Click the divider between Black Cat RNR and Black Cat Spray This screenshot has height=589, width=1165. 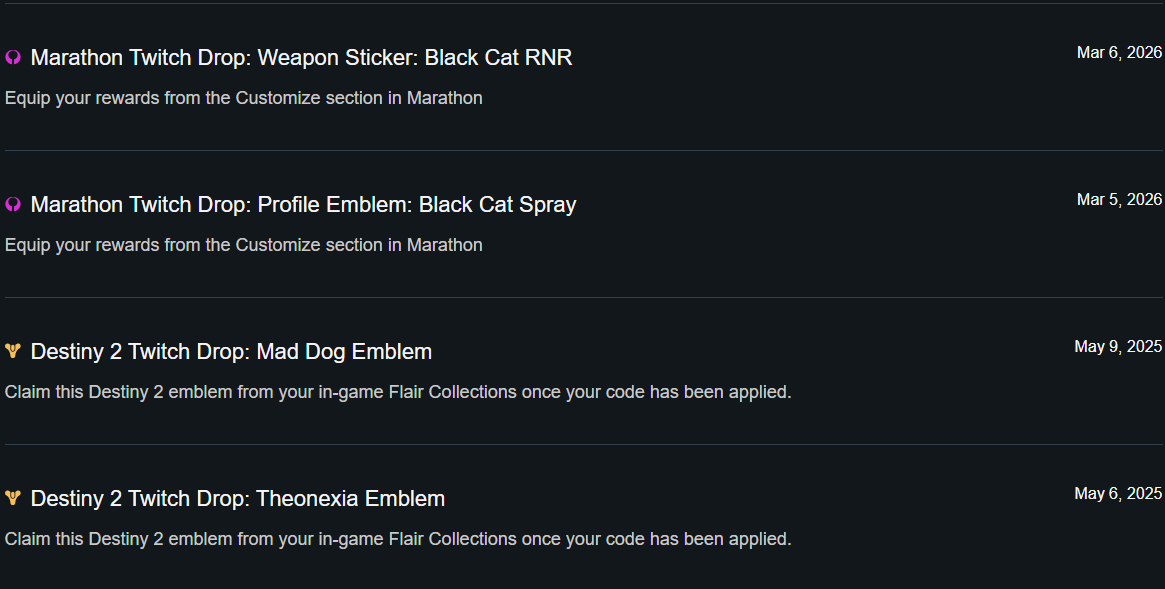point(582,151)
